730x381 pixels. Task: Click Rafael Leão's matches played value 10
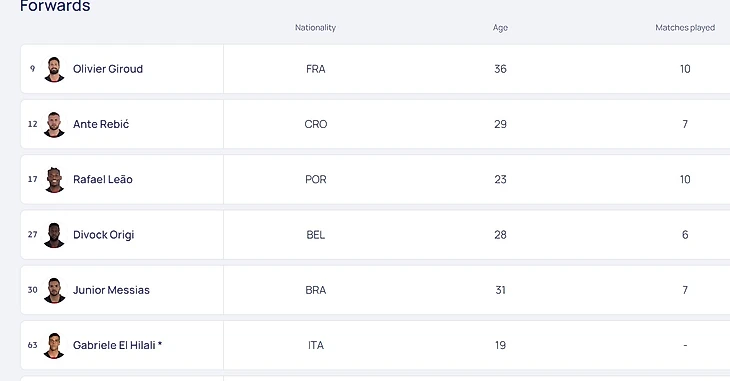tap(685, 179)
